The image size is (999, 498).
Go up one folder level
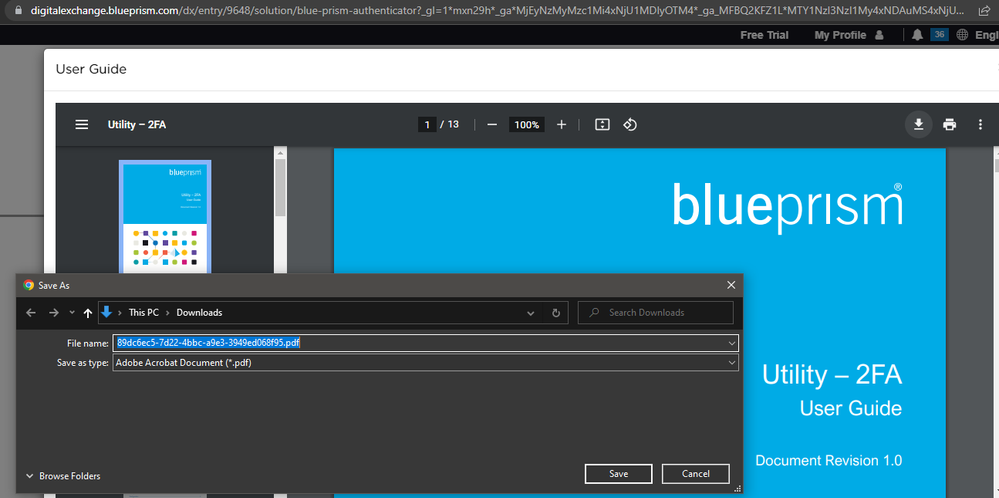(x=88, y=313)
